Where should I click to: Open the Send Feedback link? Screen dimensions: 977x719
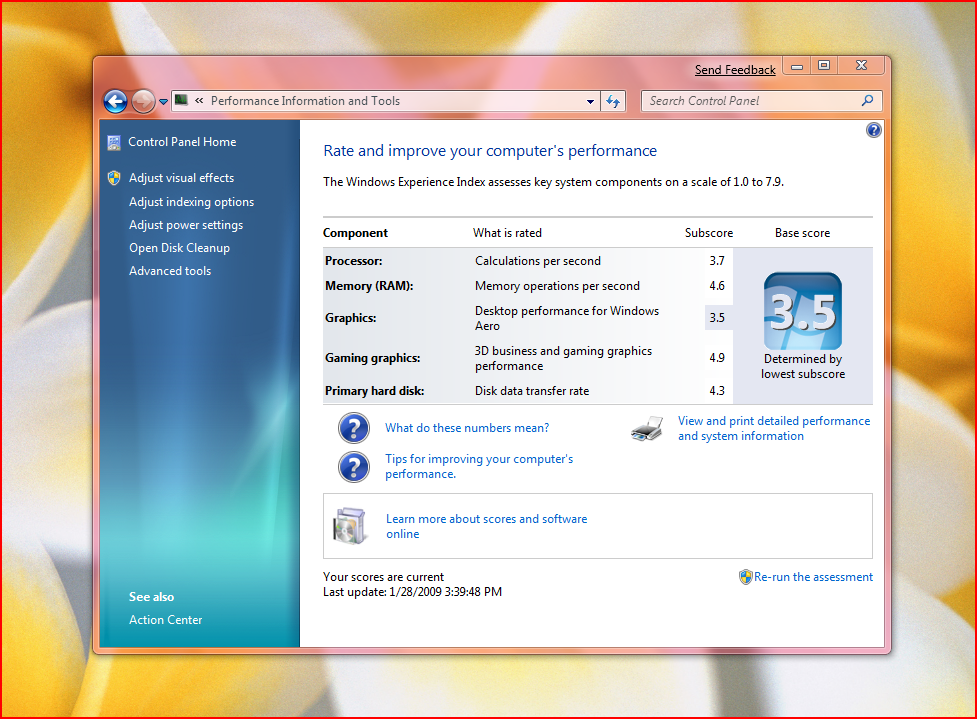click(x=735, y=70)
